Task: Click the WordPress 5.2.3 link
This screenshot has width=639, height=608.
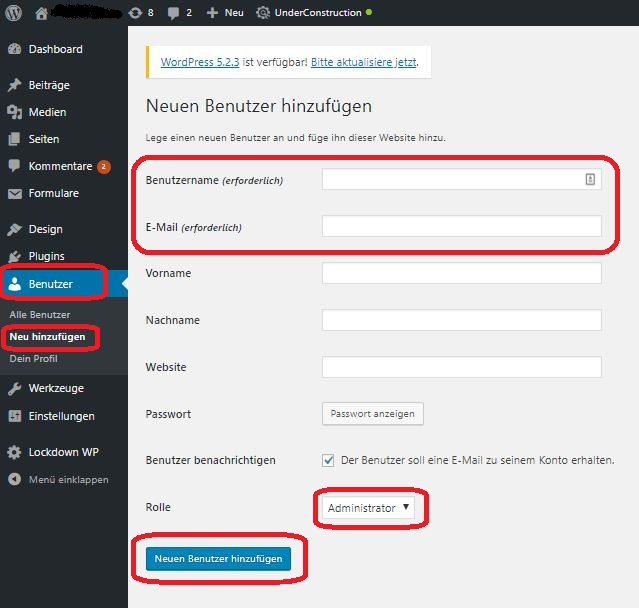Action: [200, 62]
